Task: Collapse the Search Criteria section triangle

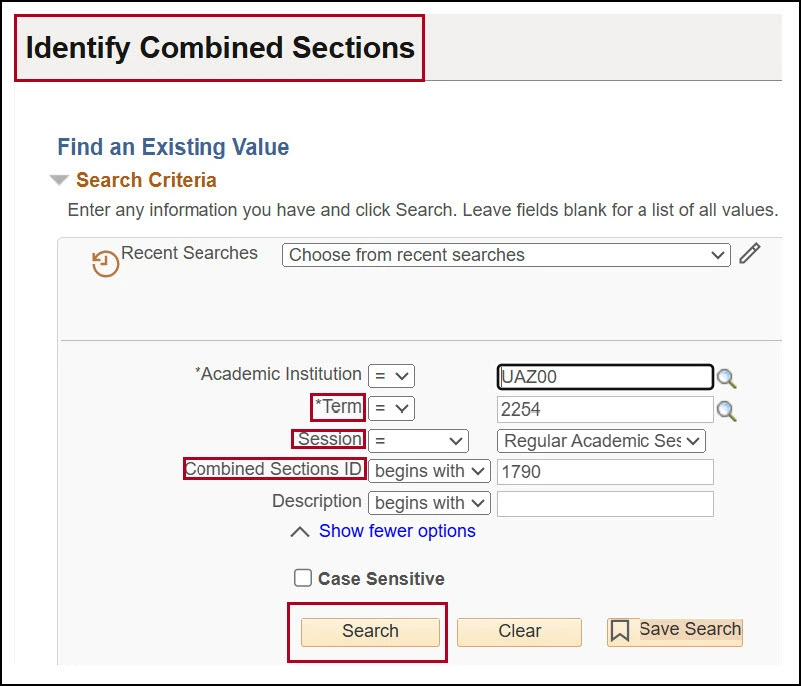Action: click(x=59, y=180)
